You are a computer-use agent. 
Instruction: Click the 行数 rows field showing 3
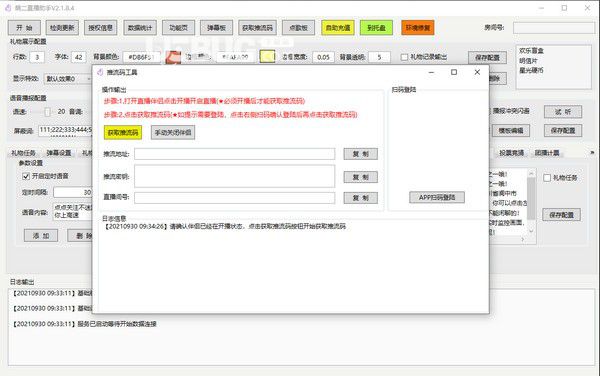click(x=37, y=57)
